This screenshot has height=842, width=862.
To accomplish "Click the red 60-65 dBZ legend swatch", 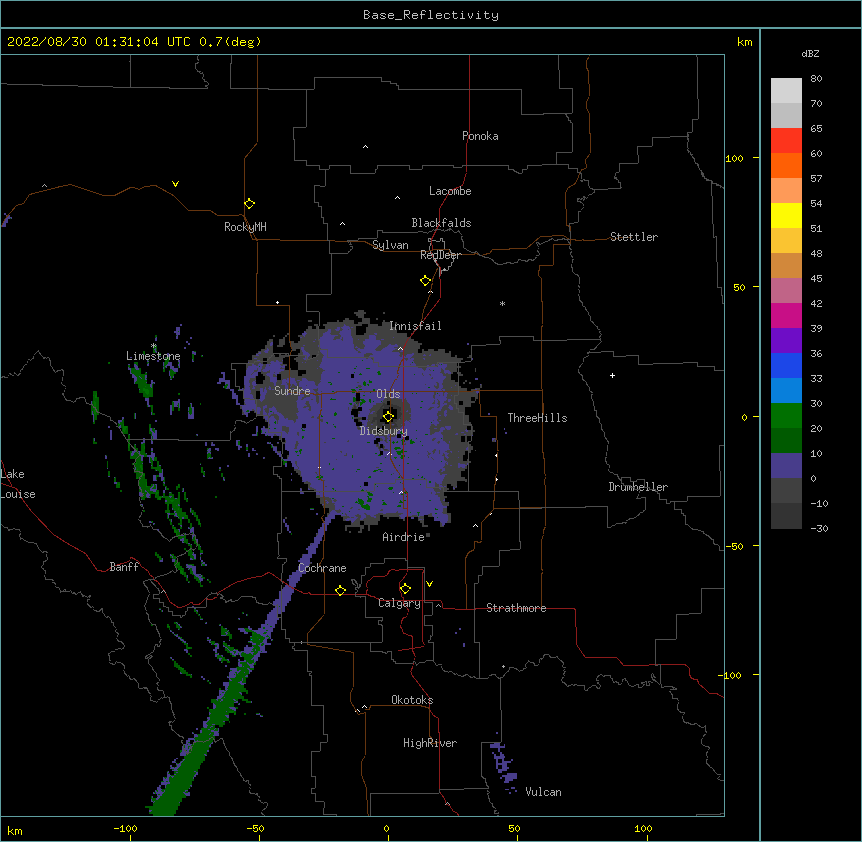I will tap(786, 141).
